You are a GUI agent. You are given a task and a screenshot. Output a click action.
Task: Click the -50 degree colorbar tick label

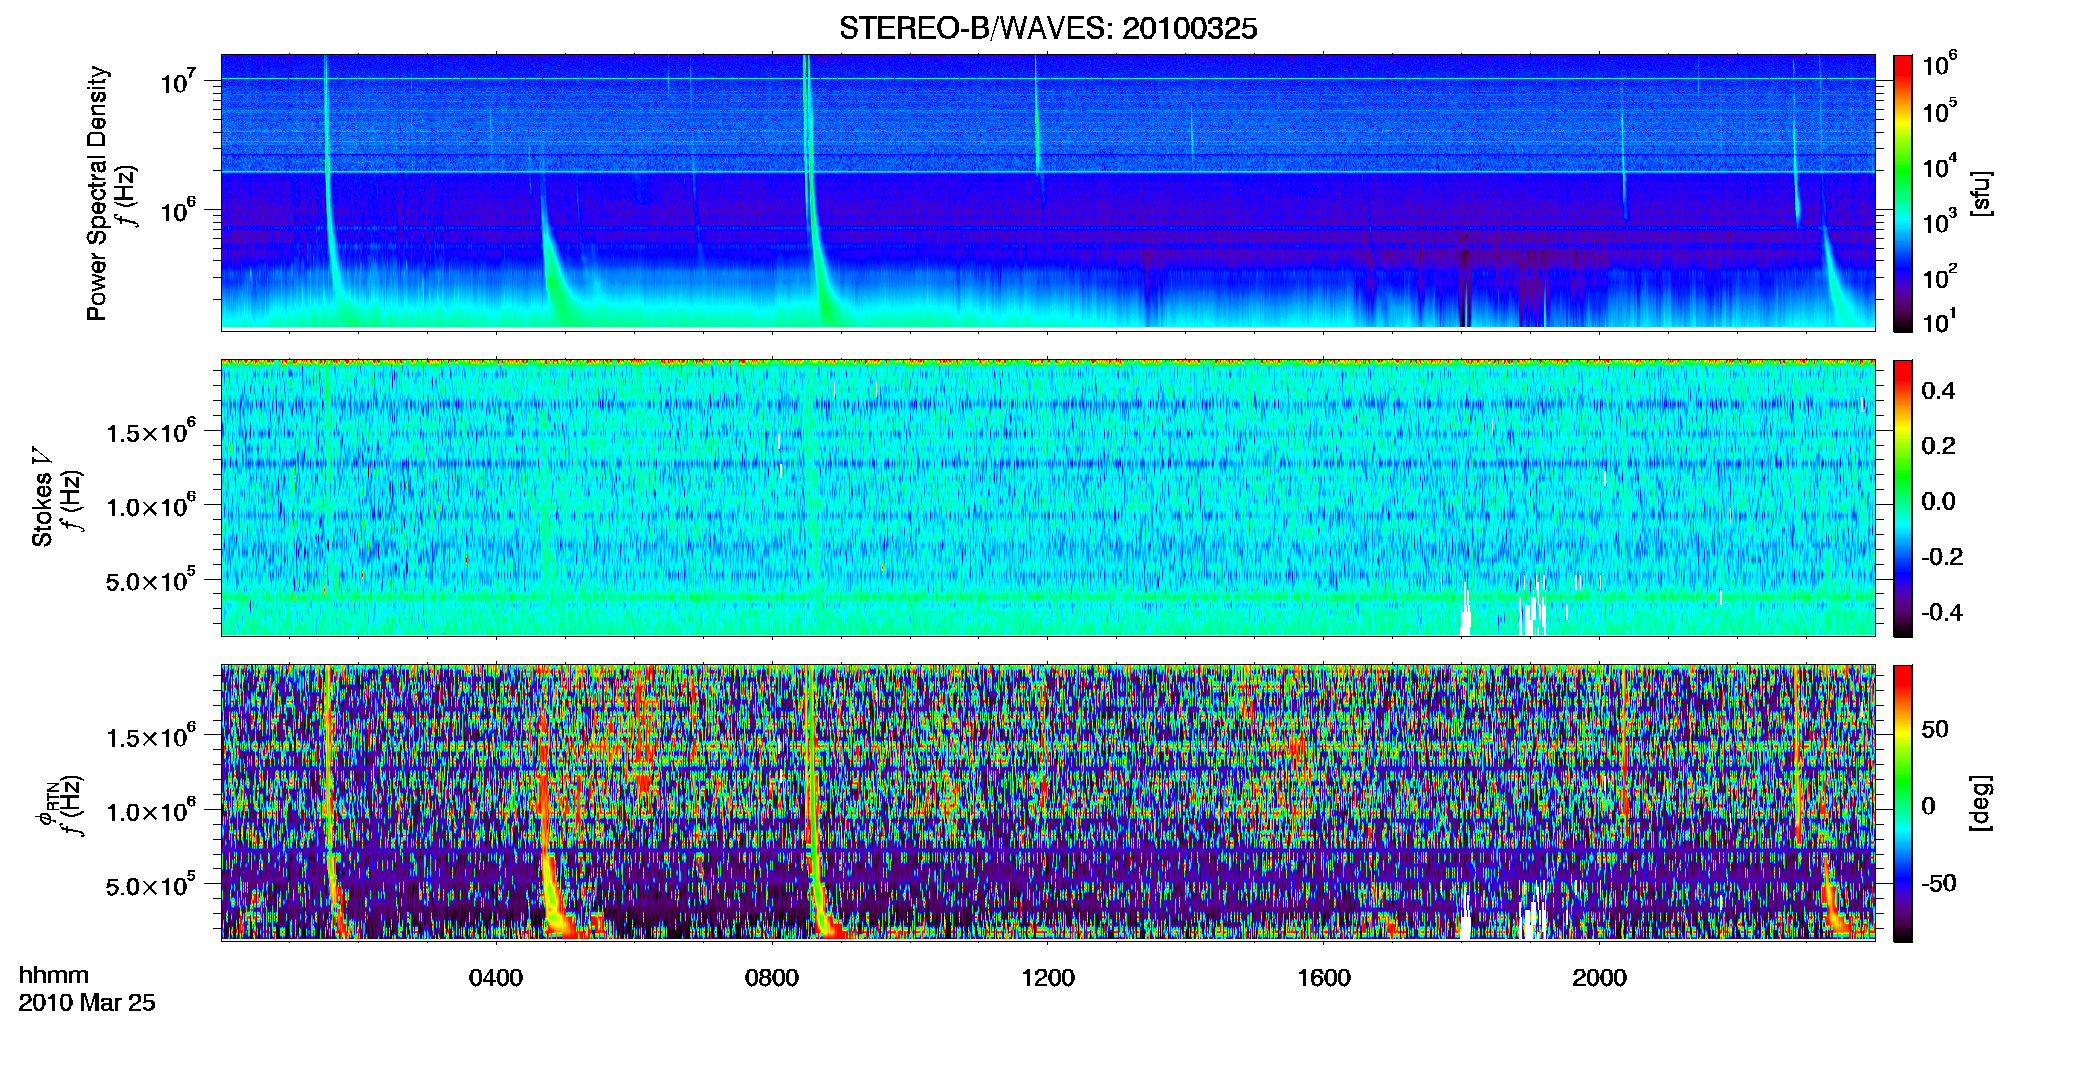pyautogui.click(x=1941, y=883)
